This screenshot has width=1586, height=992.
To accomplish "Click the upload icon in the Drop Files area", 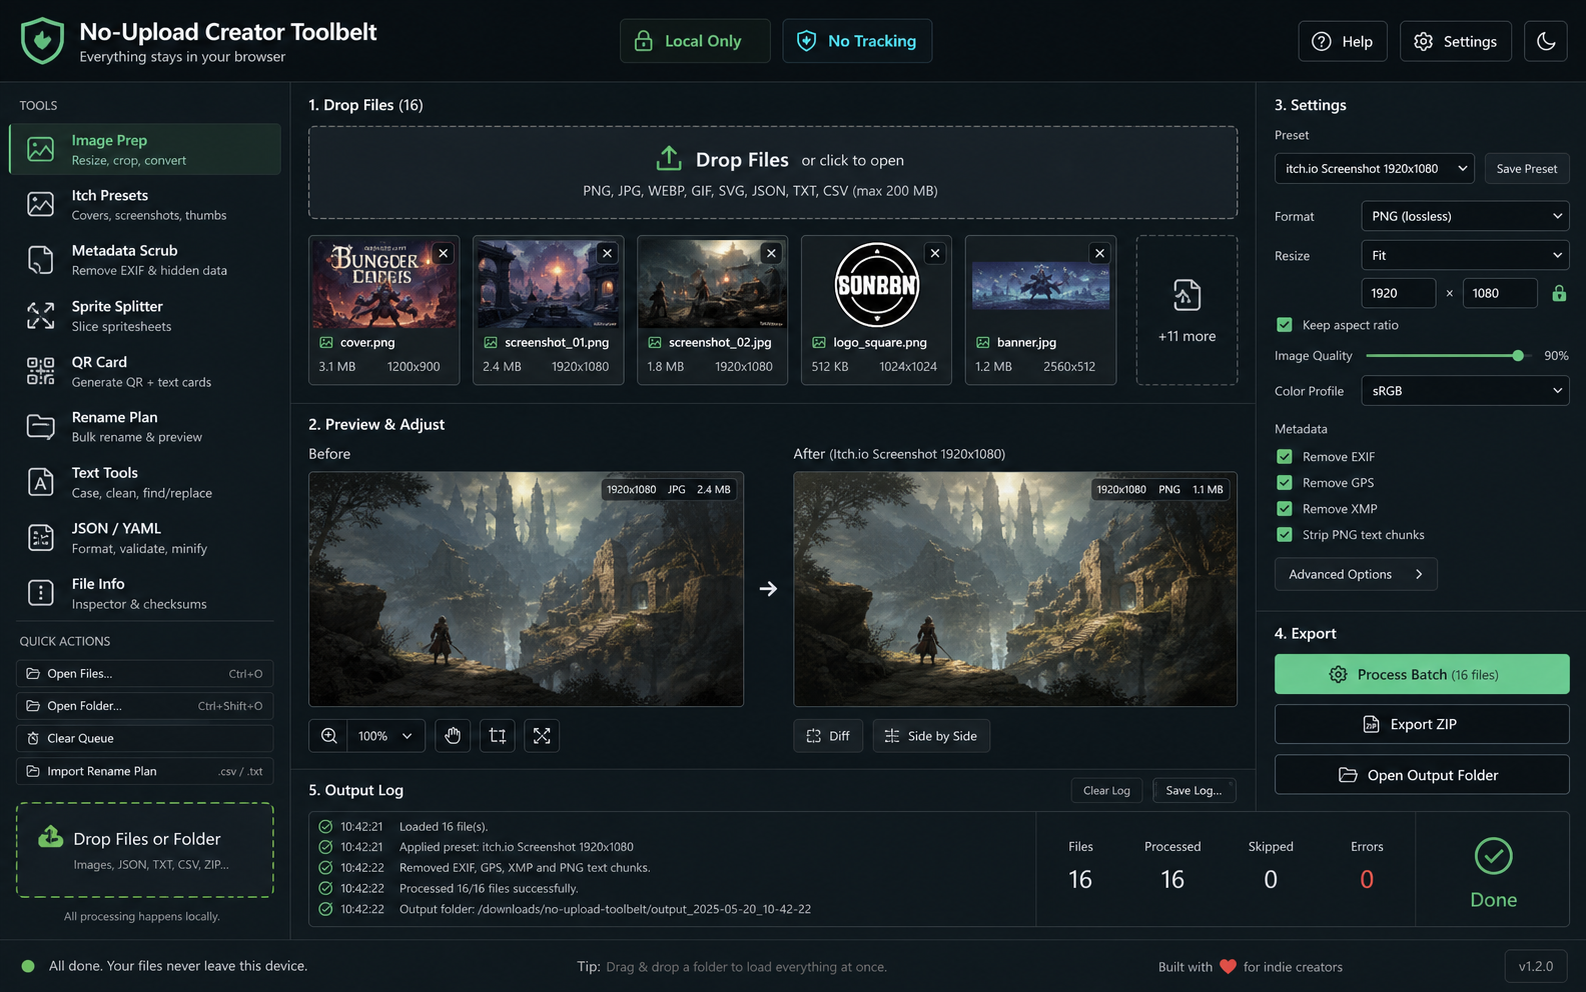I will (x=669, y=159).
